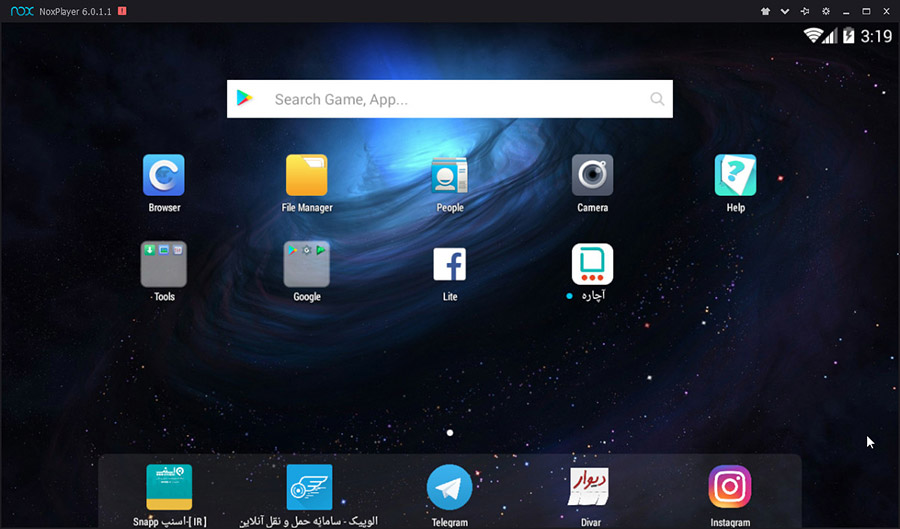Open the People contacts app
The height and width of the screenshot is (529, 900).
(x=450, y=176)
